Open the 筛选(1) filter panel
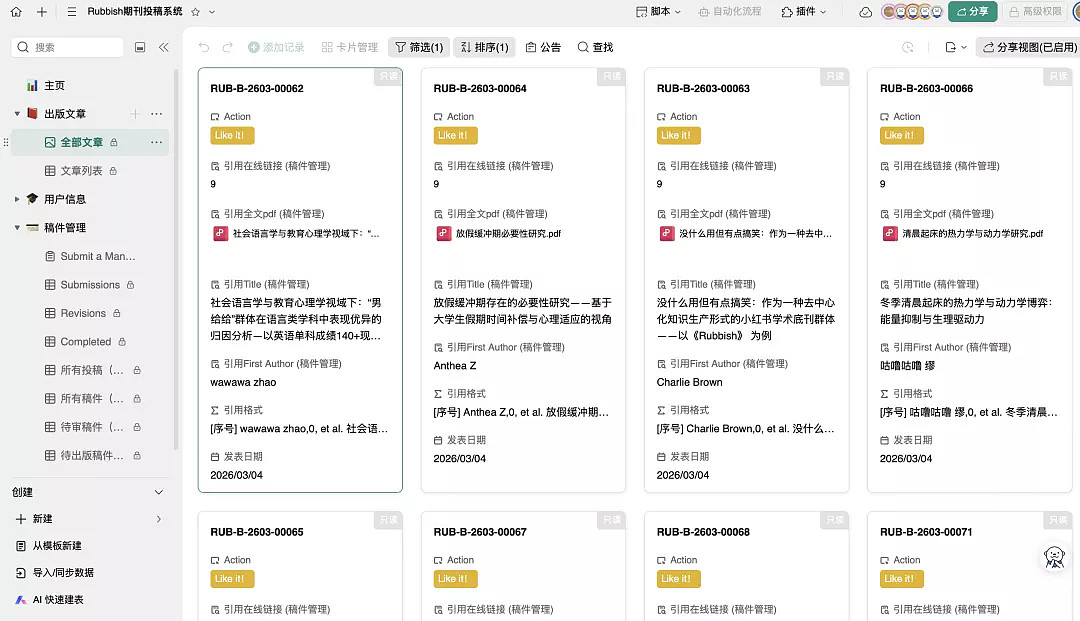The width and height of the screenshot is (1080, 621). pyautogui.click(x=419, y=47)
